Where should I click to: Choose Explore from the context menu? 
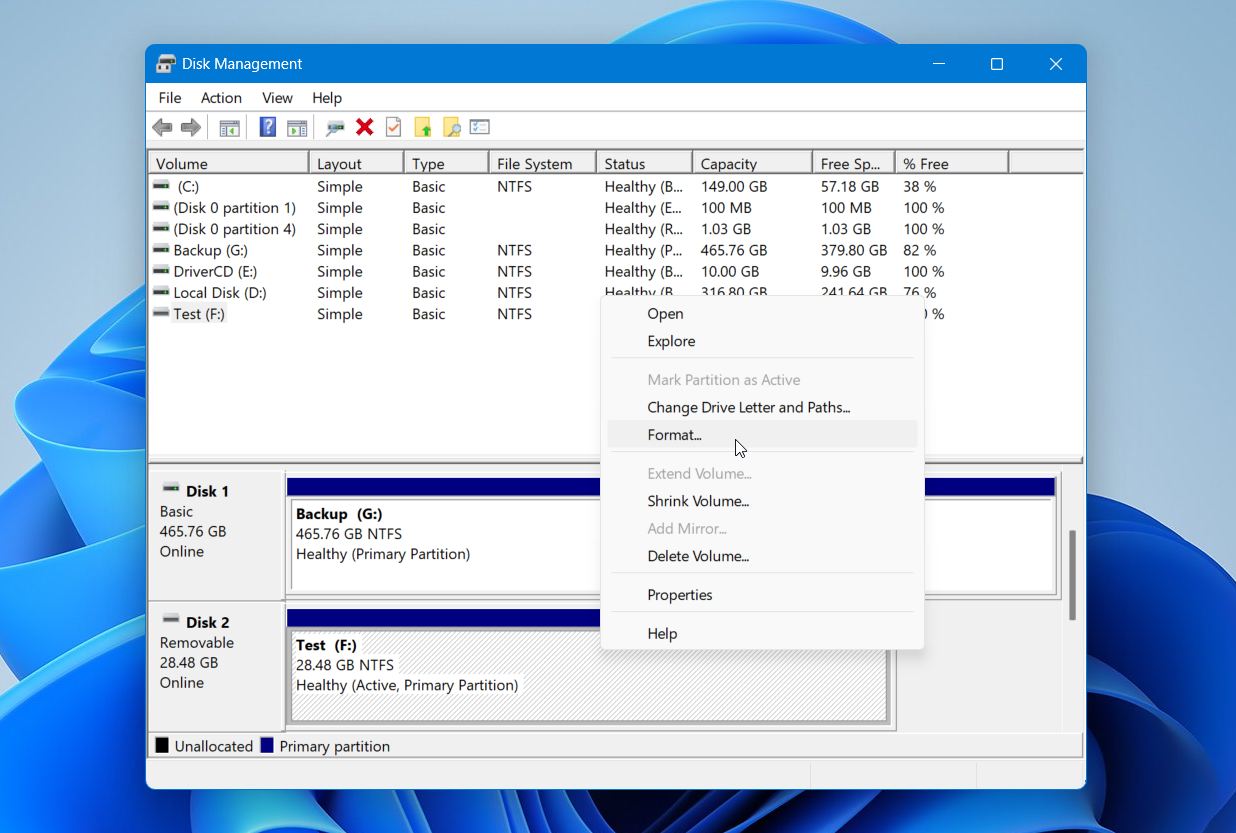(x=762, y=341)
